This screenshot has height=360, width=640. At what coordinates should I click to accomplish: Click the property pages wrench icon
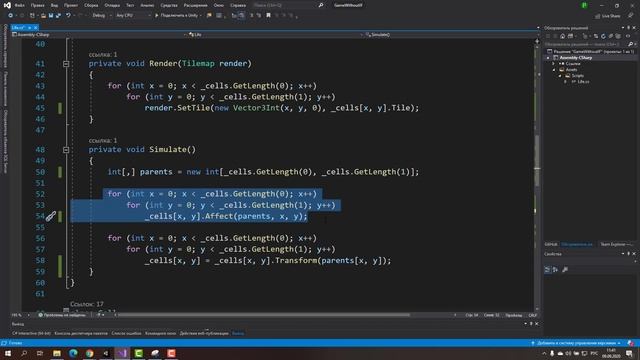click(565, 270)
